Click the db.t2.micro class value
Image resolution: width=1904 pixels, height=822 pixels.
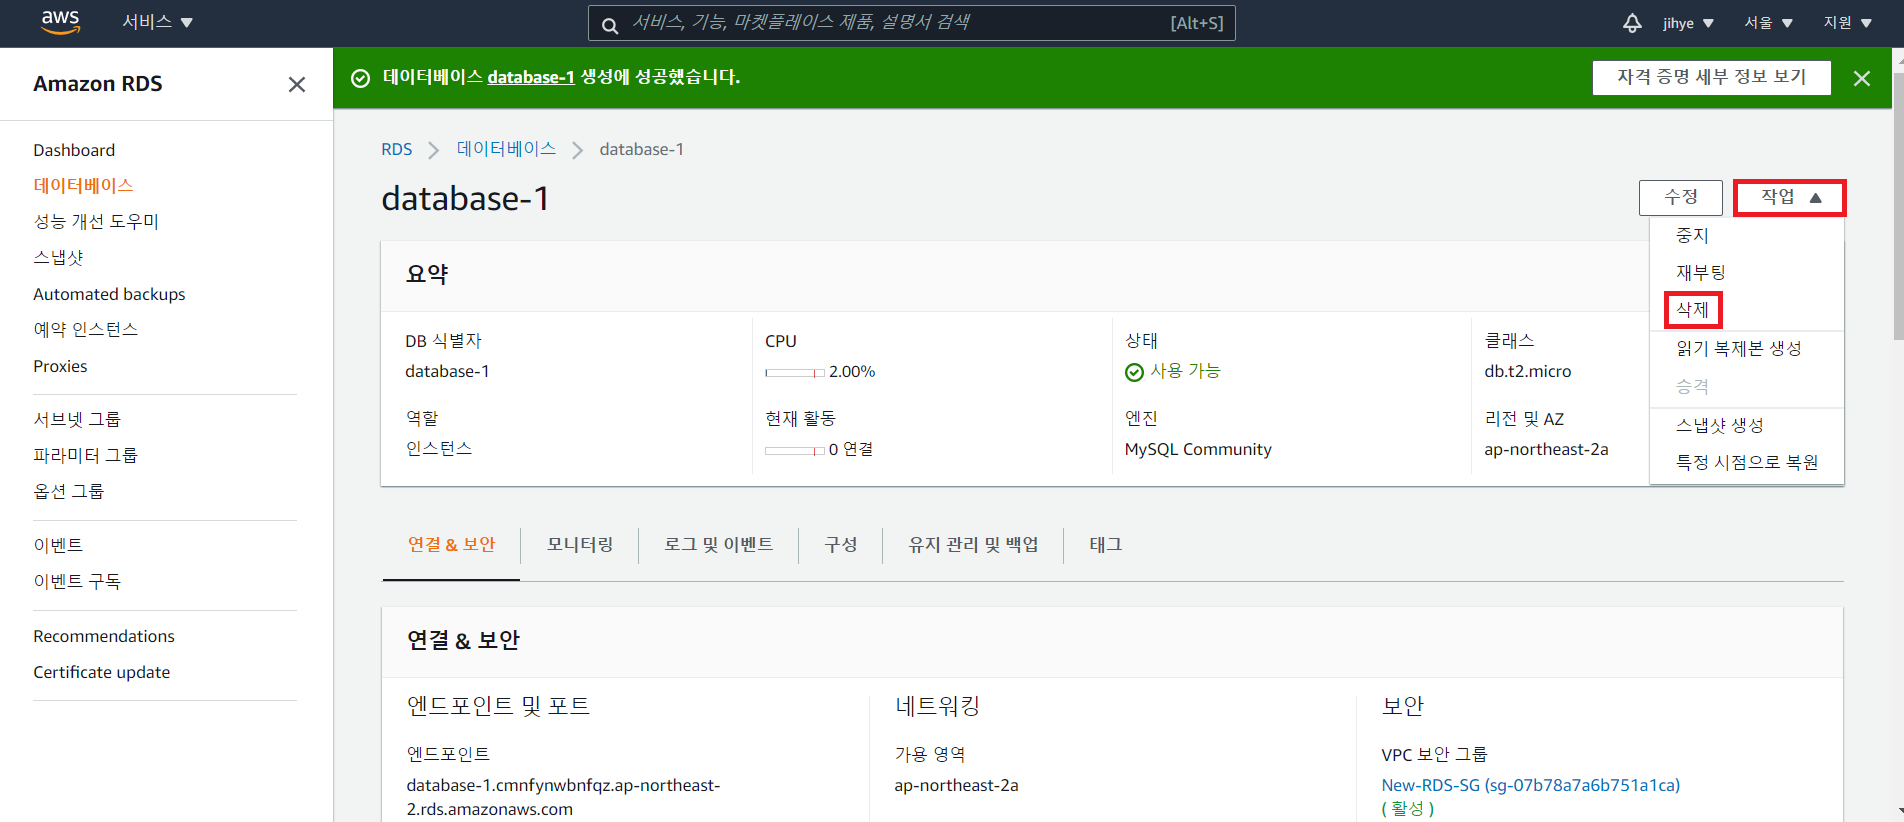(1527, 372)
